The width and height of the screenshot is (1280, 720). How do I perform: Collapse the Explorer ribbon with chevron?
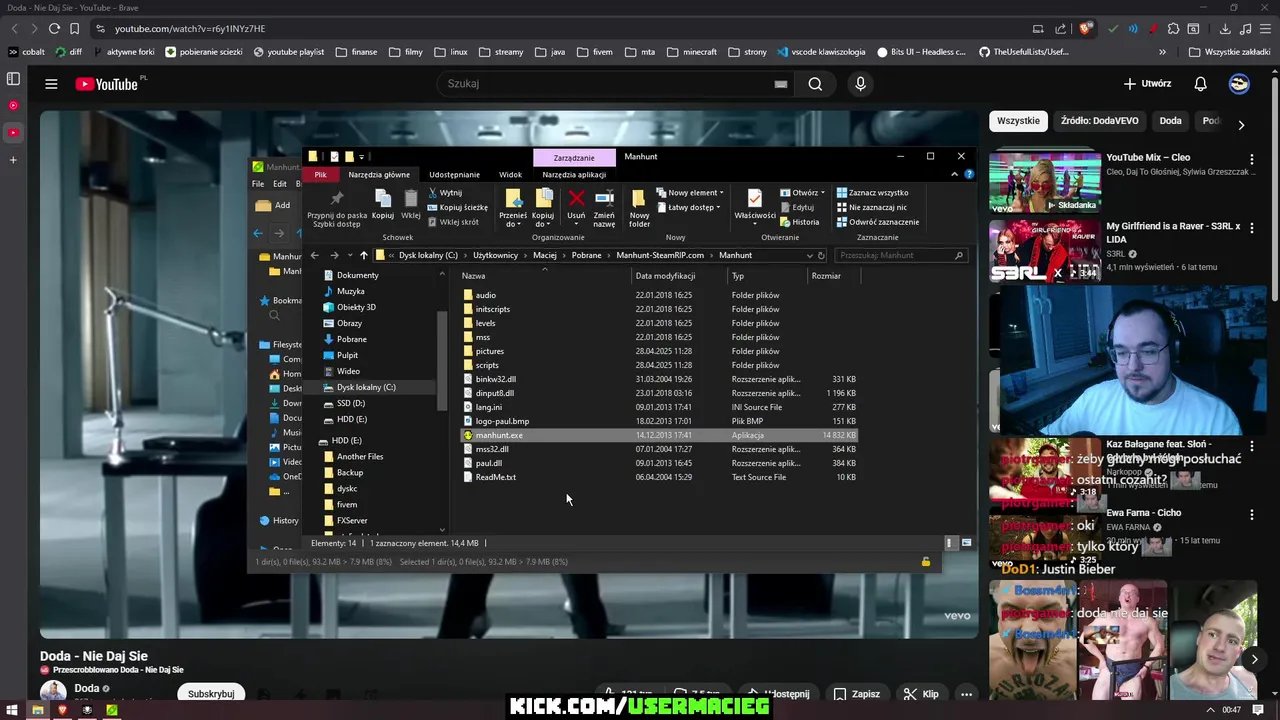pos(954,174)
